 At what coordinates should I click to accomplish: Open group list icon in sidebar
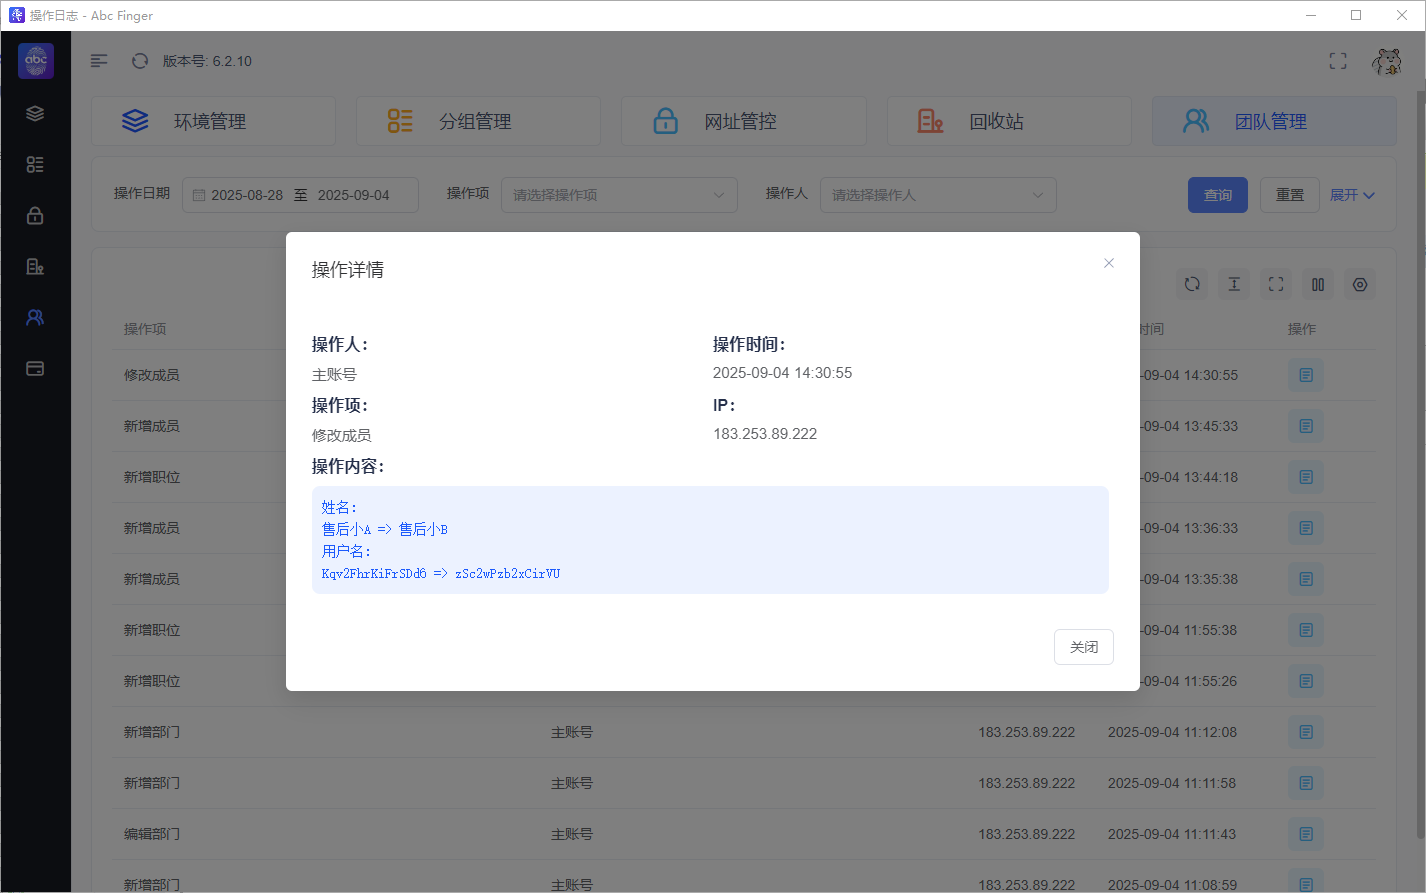pos(35,164)
